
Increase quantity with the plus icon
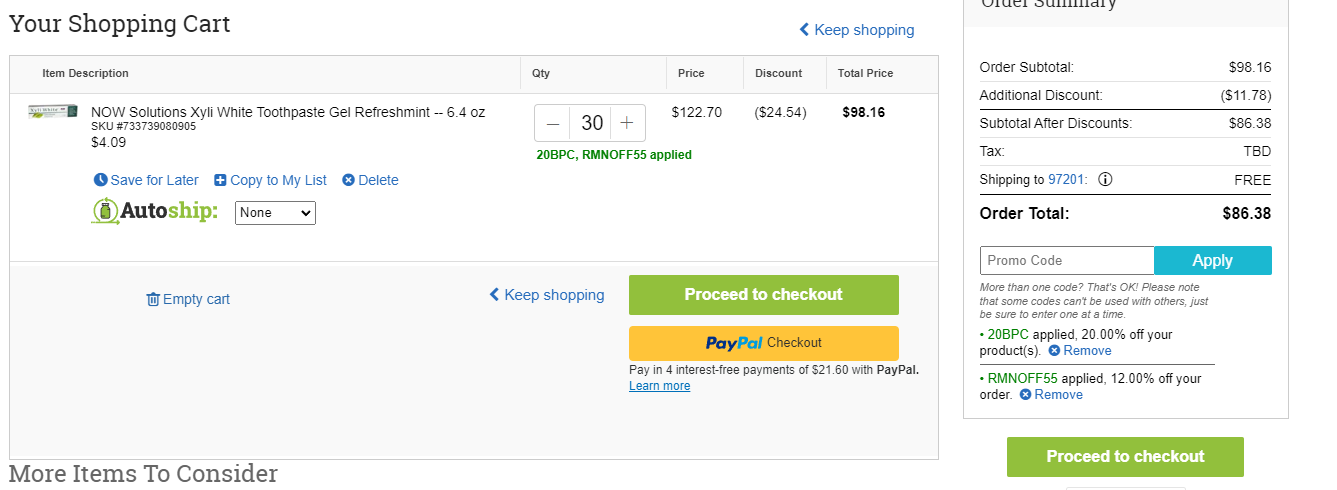[627, 123]
